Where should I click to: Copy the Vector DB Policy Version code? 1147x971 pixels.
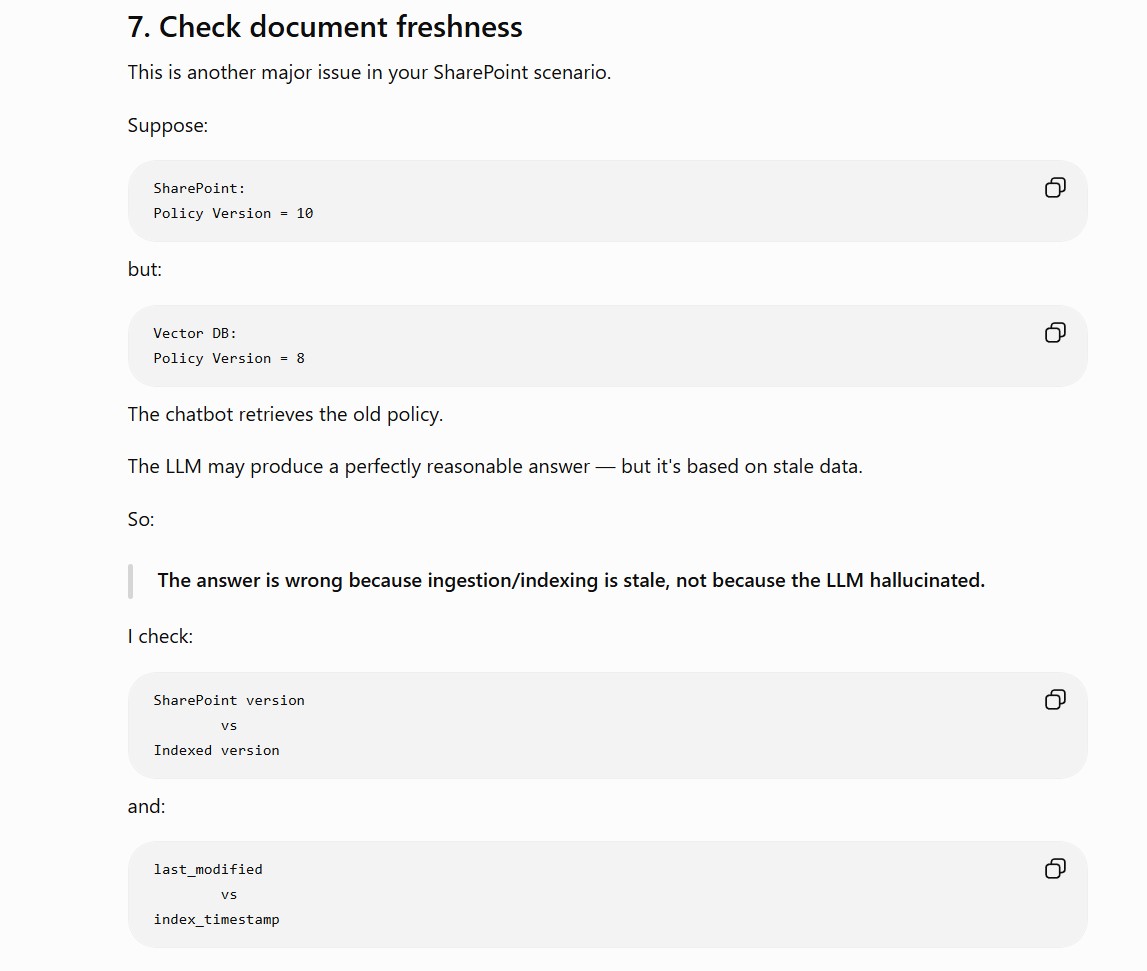pos(1055,333)
